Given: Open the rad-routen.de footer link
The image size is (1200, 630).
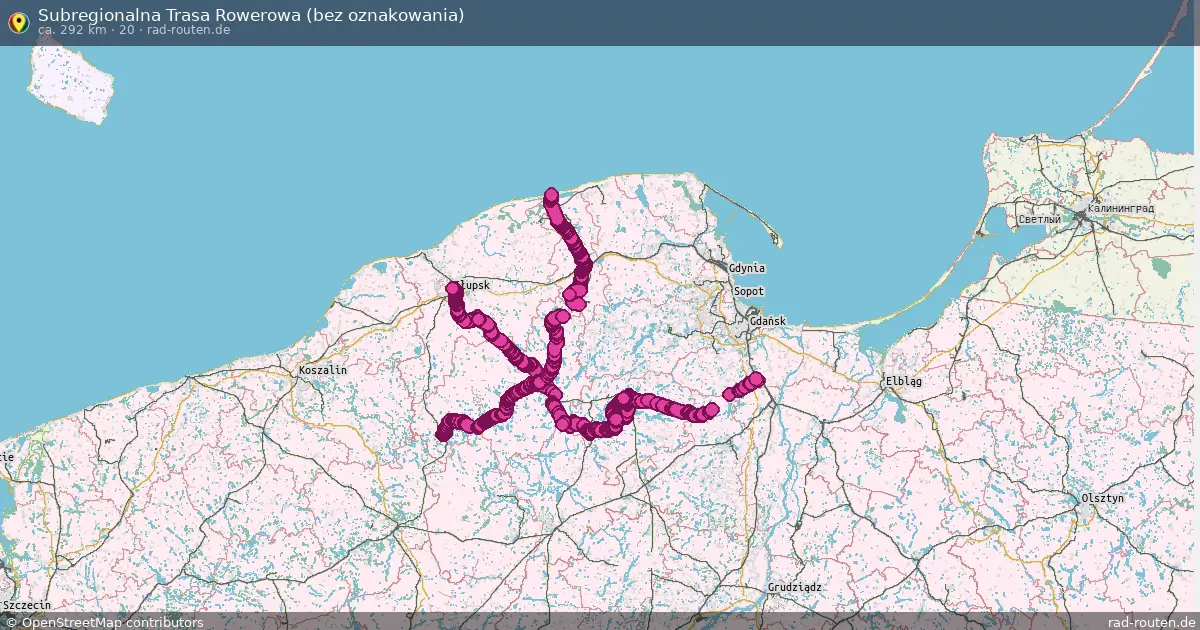Looking at the screenshot, I should pyautogui.click(x=1151, y=622).
